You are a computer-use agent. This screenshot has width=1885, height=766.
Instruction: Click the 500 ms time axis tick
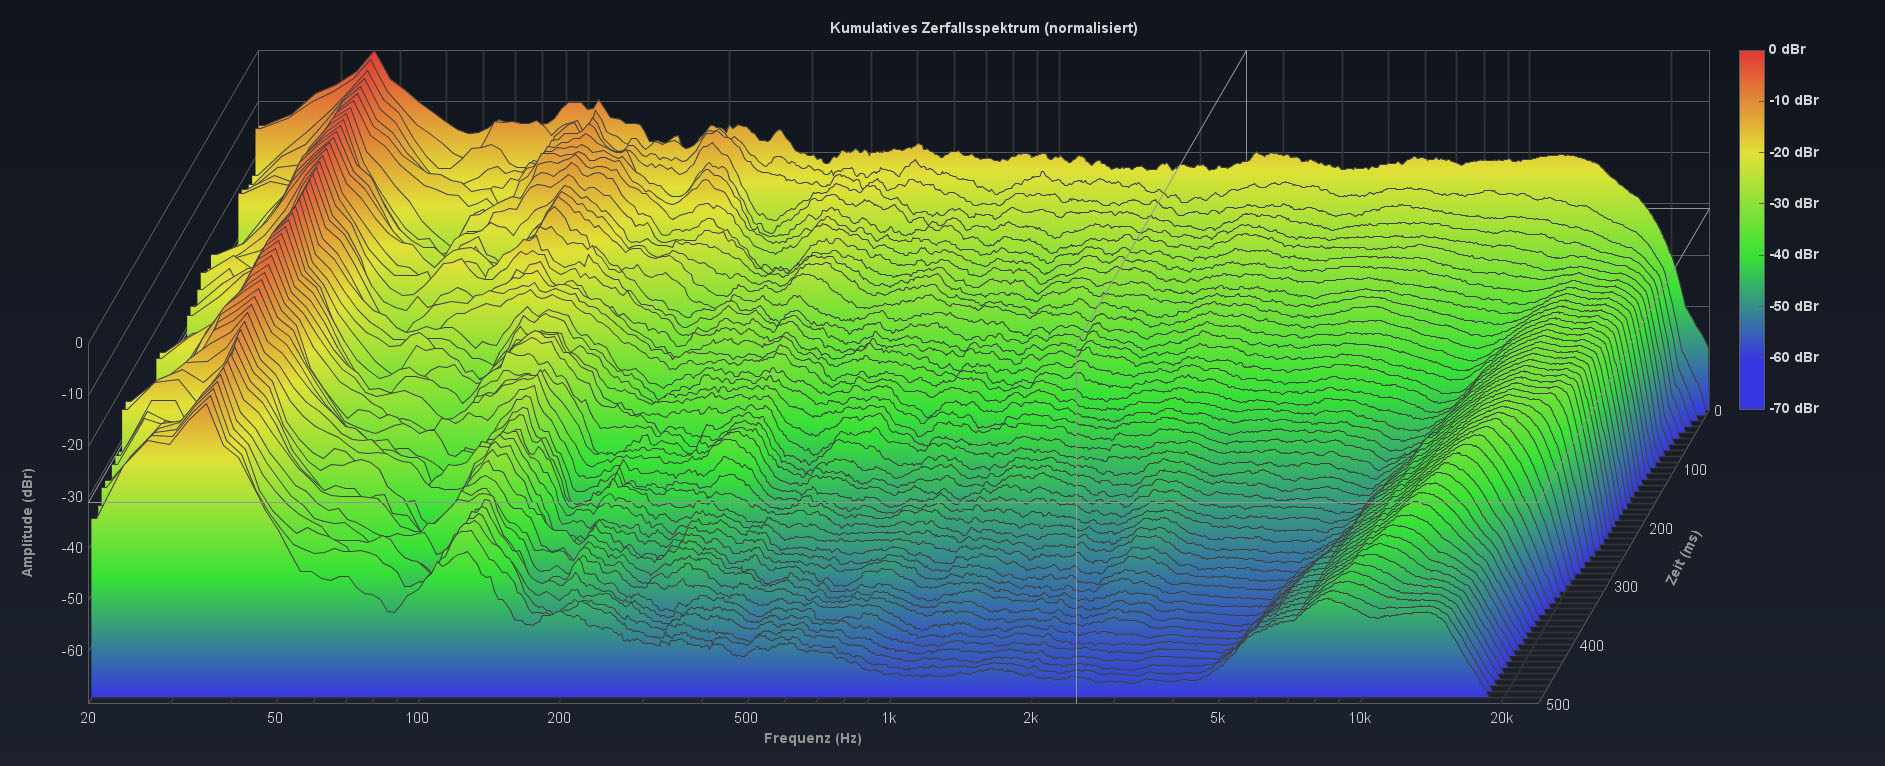coord(1557,704)
